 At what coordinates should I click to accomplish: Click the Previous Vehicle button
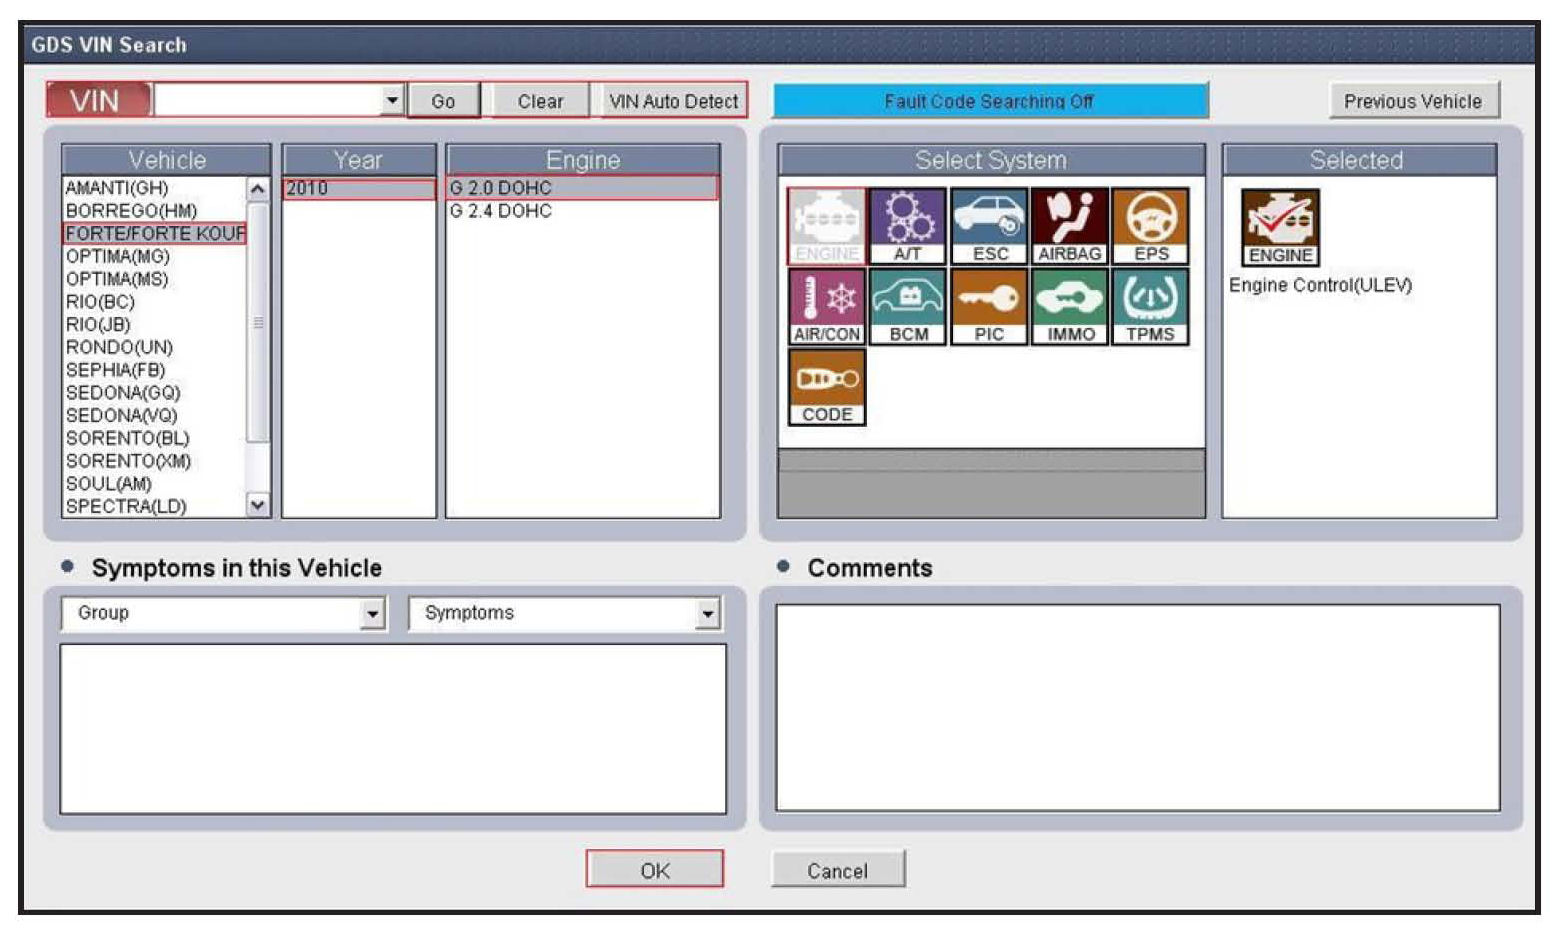[x=1412, y=101]
